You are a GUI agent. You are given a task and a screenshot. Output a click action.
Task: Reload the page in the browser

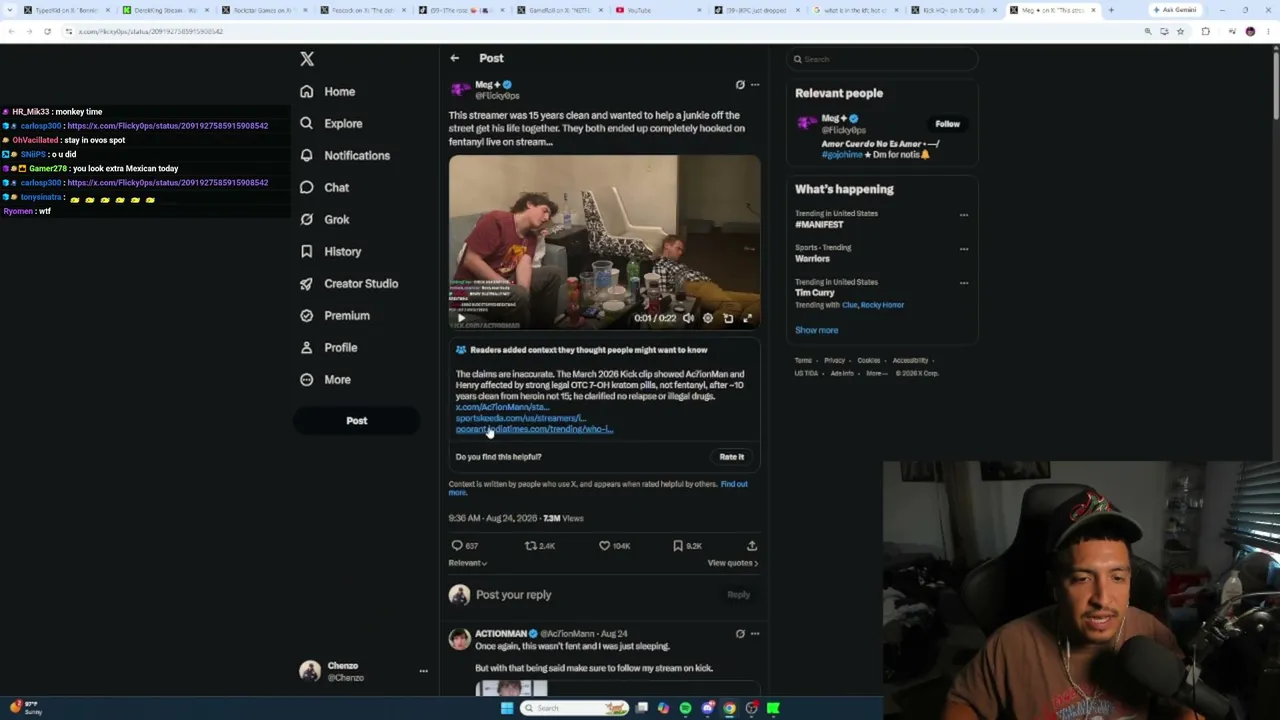tap(47, 31)
